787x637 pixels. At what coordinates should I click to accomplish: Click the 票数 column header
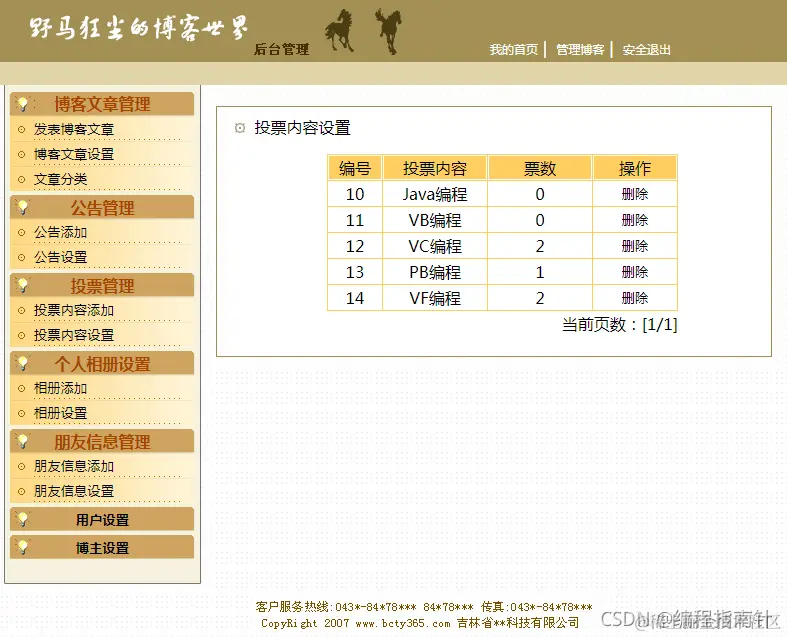(540, 168)
